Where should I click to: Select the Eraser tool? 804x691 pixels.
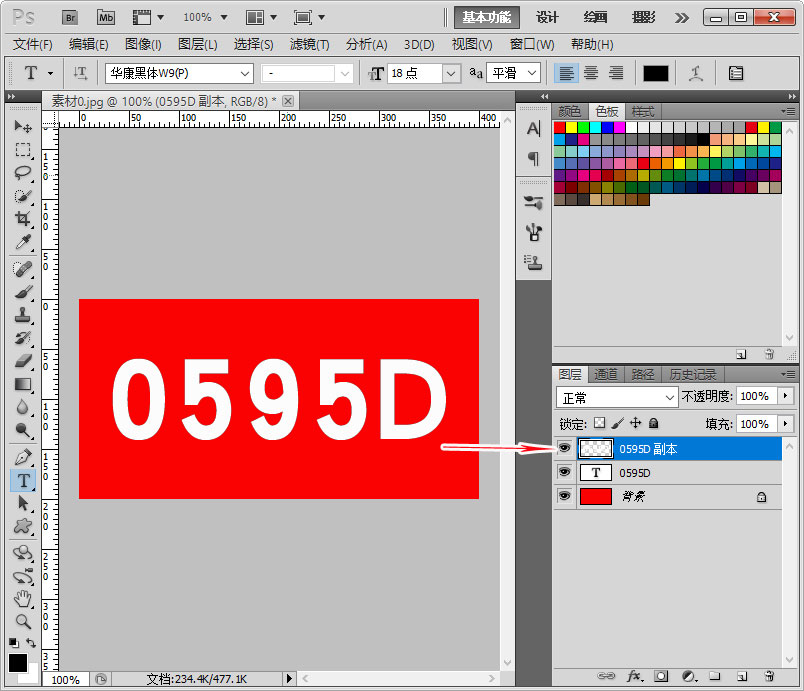coord(23,361)
